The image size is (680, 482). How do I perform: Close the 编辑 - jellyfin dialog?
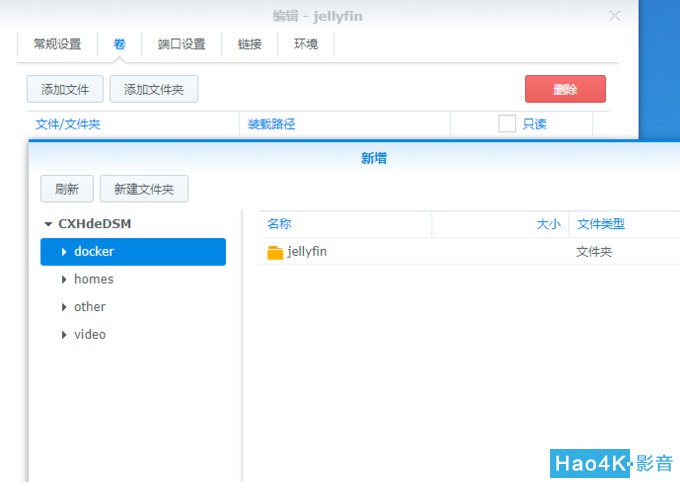point(615,16)
